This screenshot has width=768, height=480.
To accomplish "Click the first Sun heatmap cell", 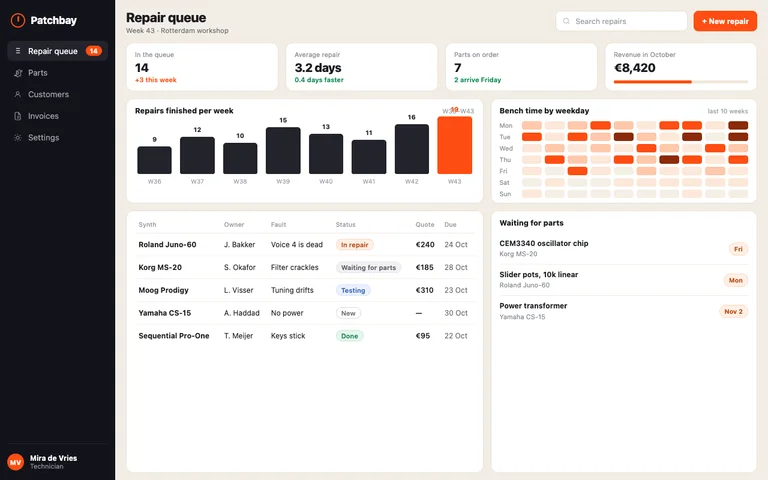I will pos(532,194).
